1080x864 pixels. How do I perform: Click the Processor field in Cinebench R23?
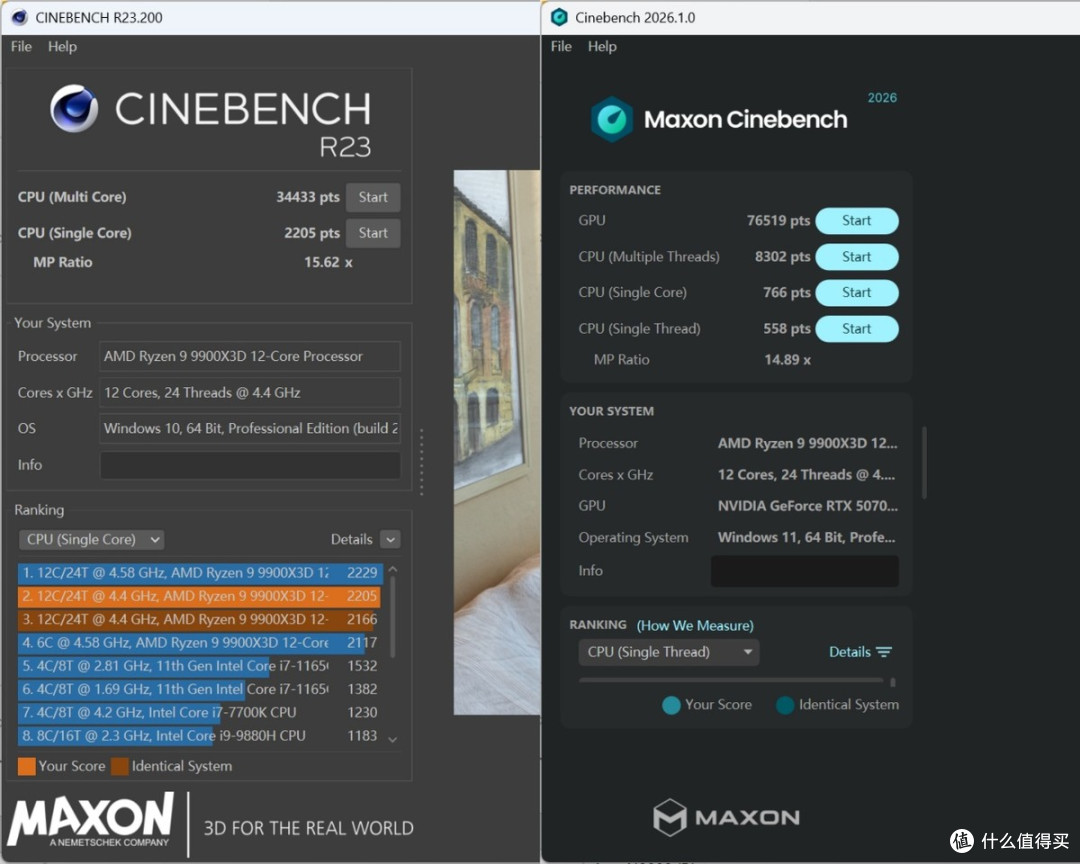pyautogui.click(x=250, y=356)
